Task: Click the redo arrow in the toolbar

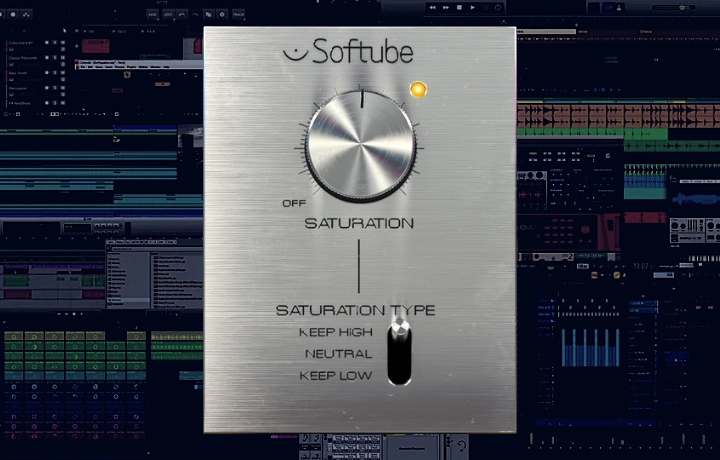Action: coord(195,15)
